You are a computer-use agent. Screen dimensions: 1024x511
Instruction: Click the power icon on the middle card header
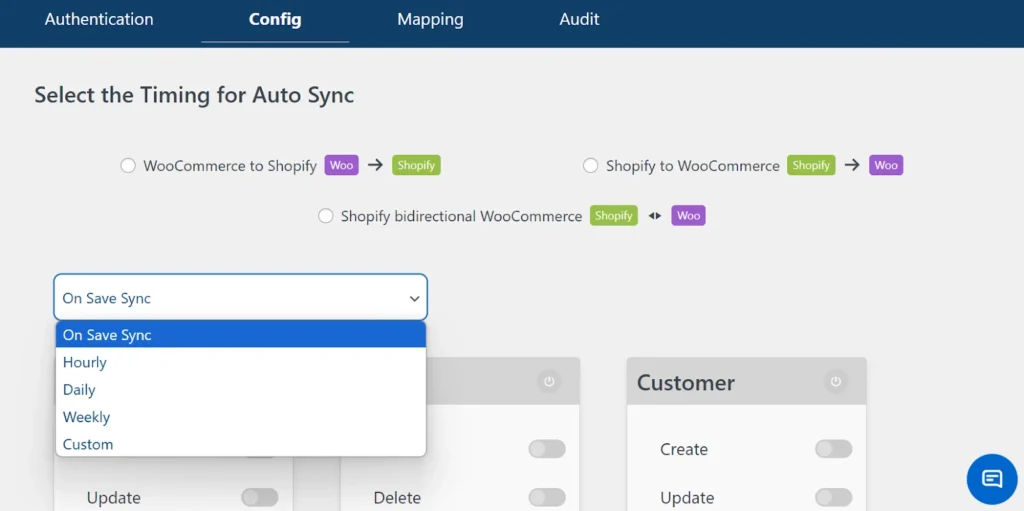point(547,382)
